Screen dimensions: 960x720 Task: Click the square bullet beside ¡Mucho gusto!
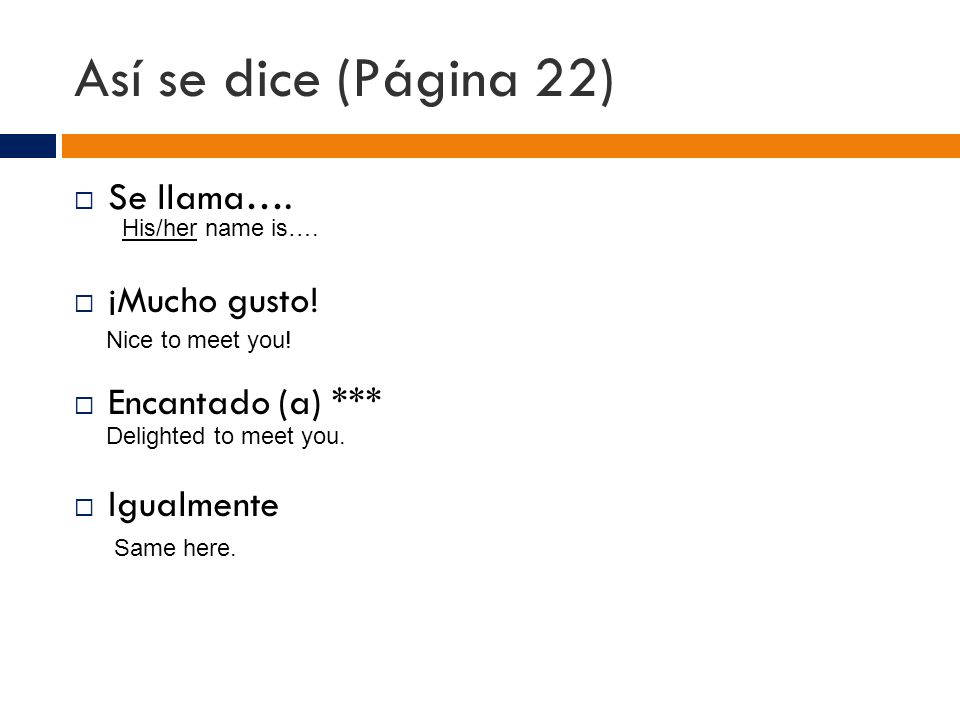click(x=84, y=304)
